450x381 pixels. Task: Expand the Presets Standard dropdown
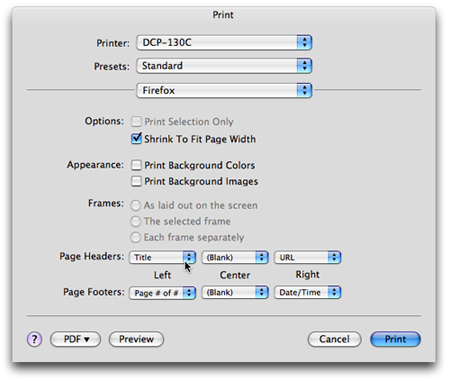(224, 66)
